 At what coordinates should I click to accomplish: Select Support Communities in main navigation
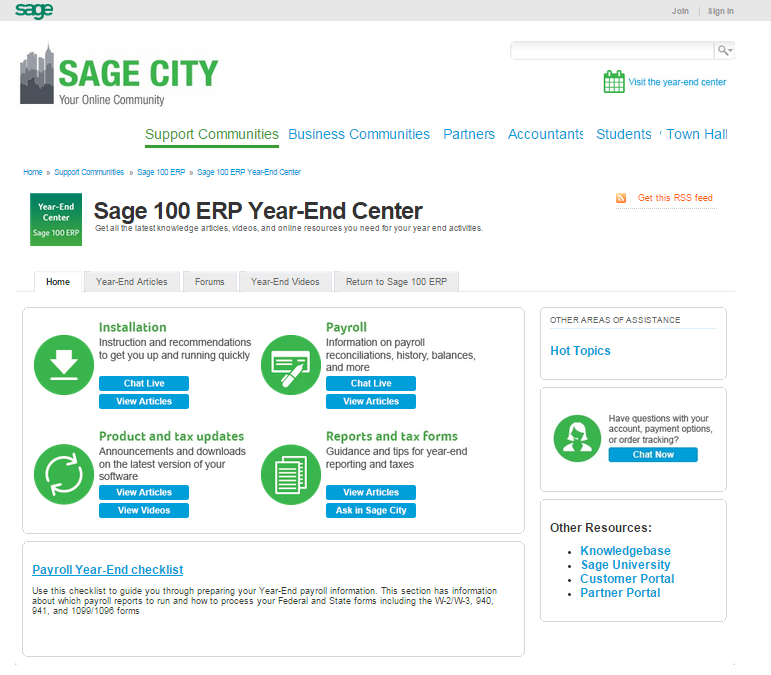(212, 134)
